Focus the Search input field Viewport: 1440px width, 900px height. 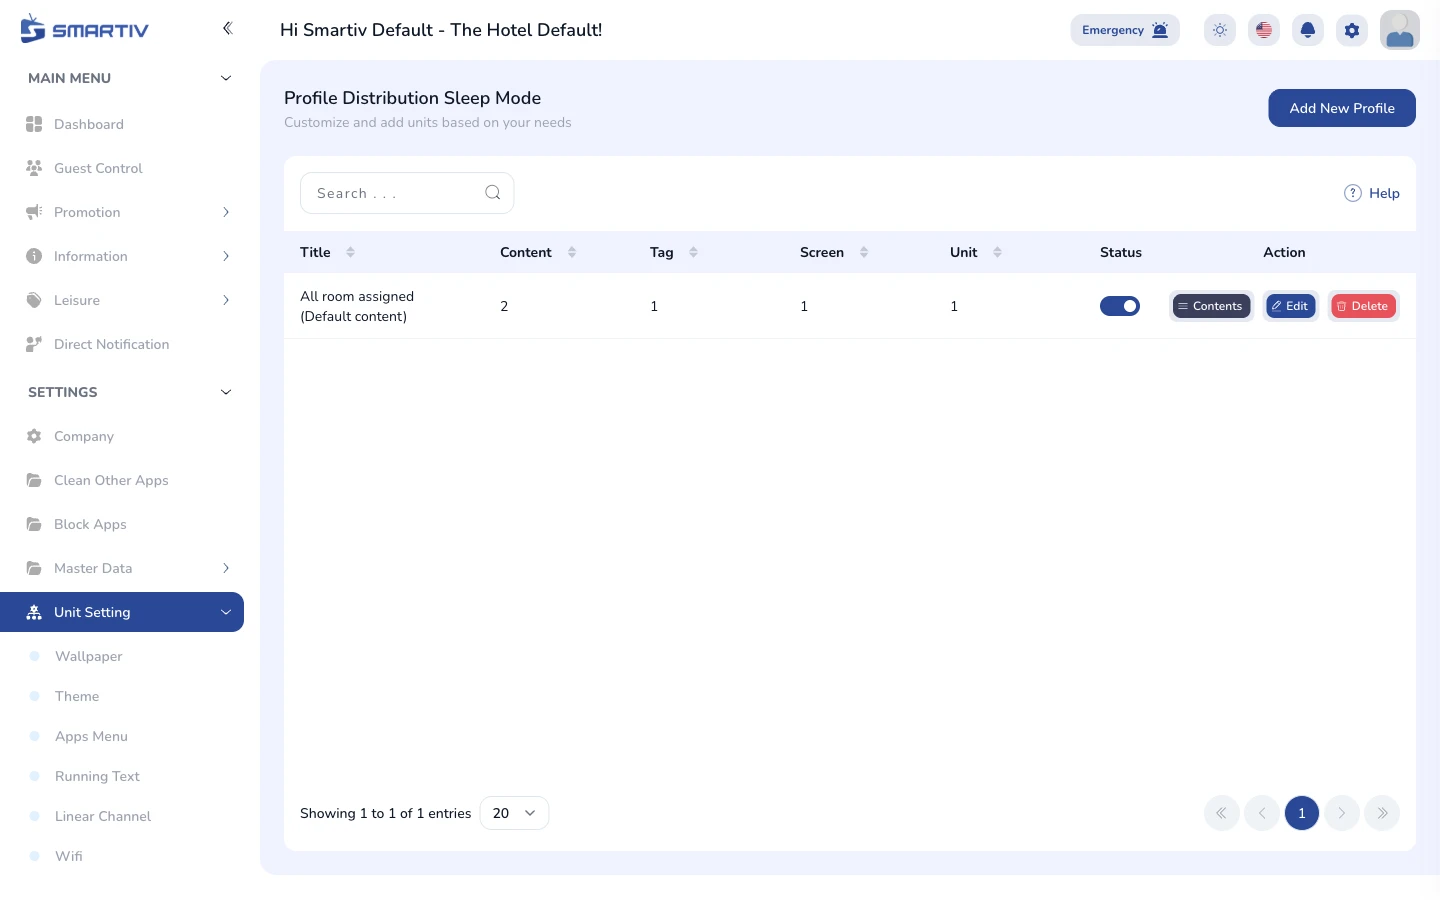click(x=407, y=193)
